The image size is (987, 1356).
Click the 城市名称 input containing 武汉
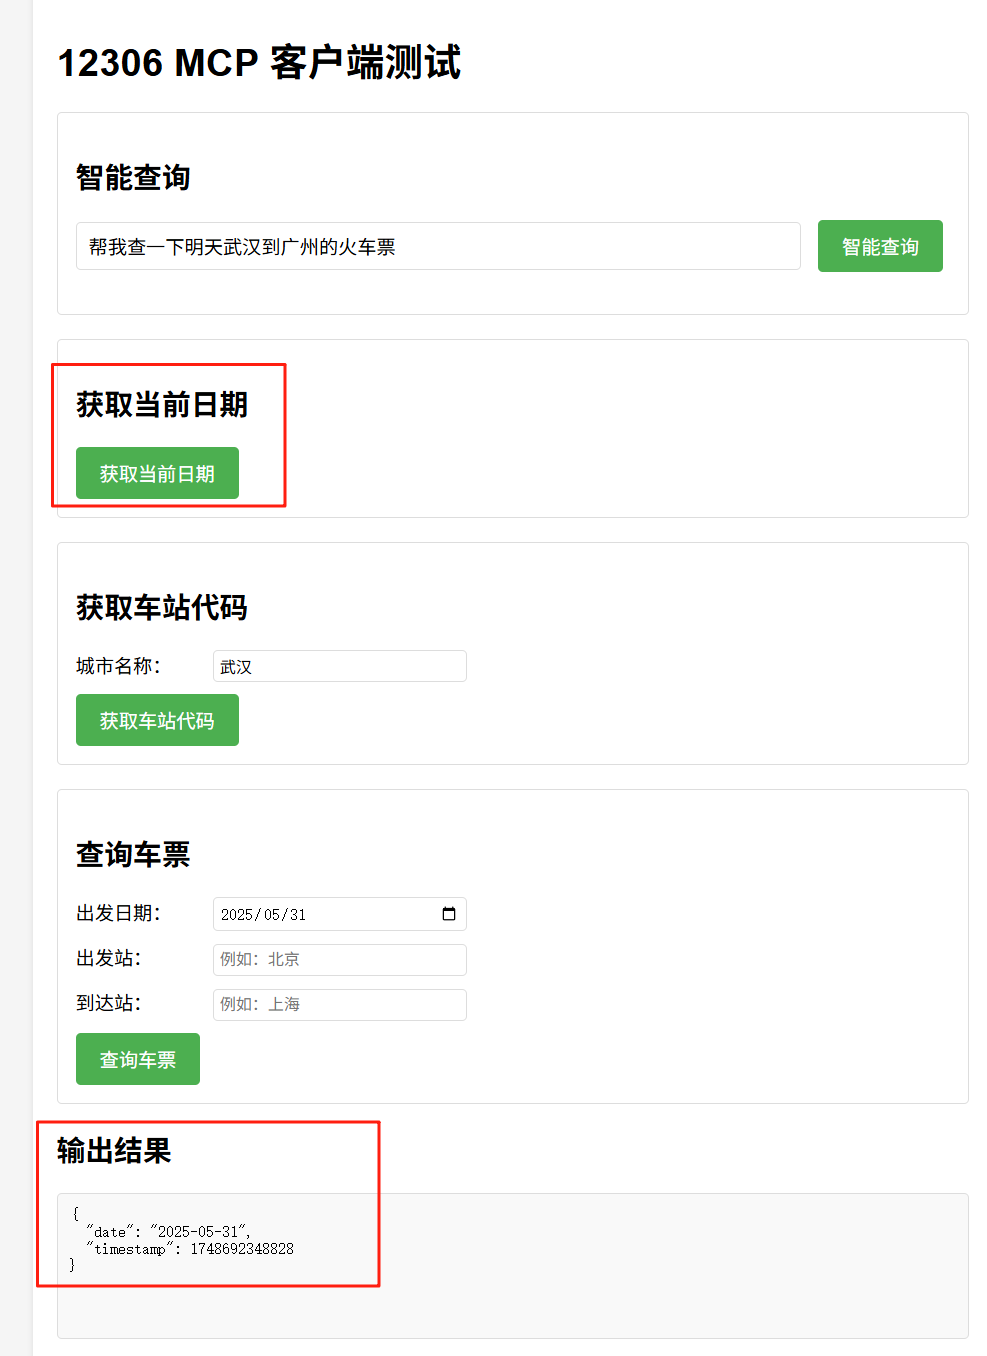click(x=340, y=666)
